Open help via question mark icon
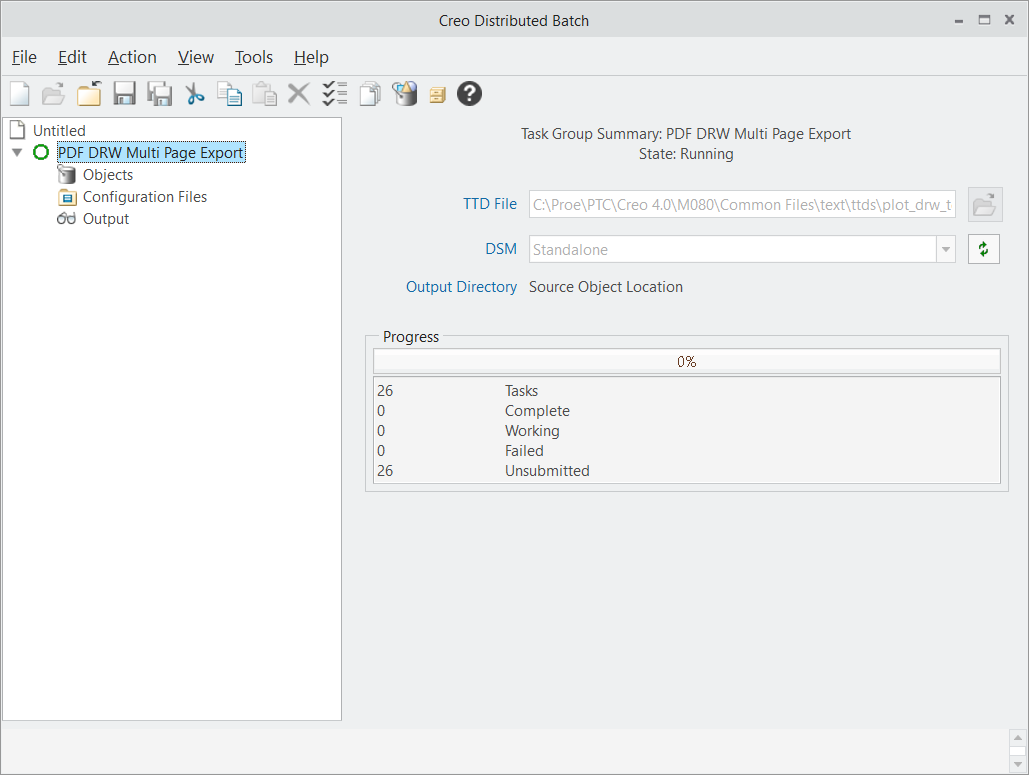 [x=469, y=94]
